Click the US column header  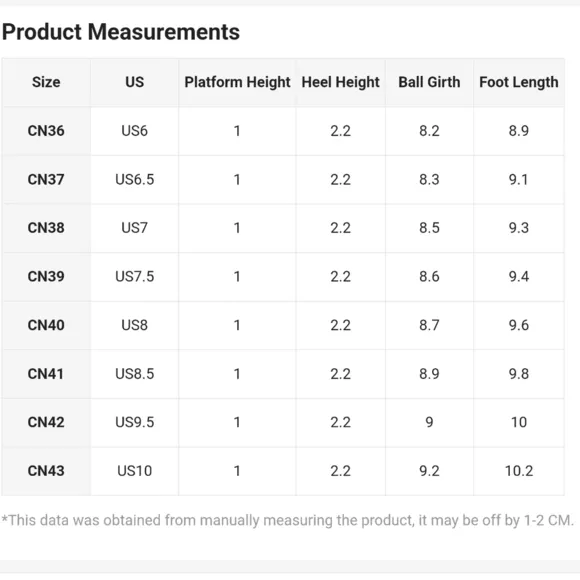(x=135, y=82)
